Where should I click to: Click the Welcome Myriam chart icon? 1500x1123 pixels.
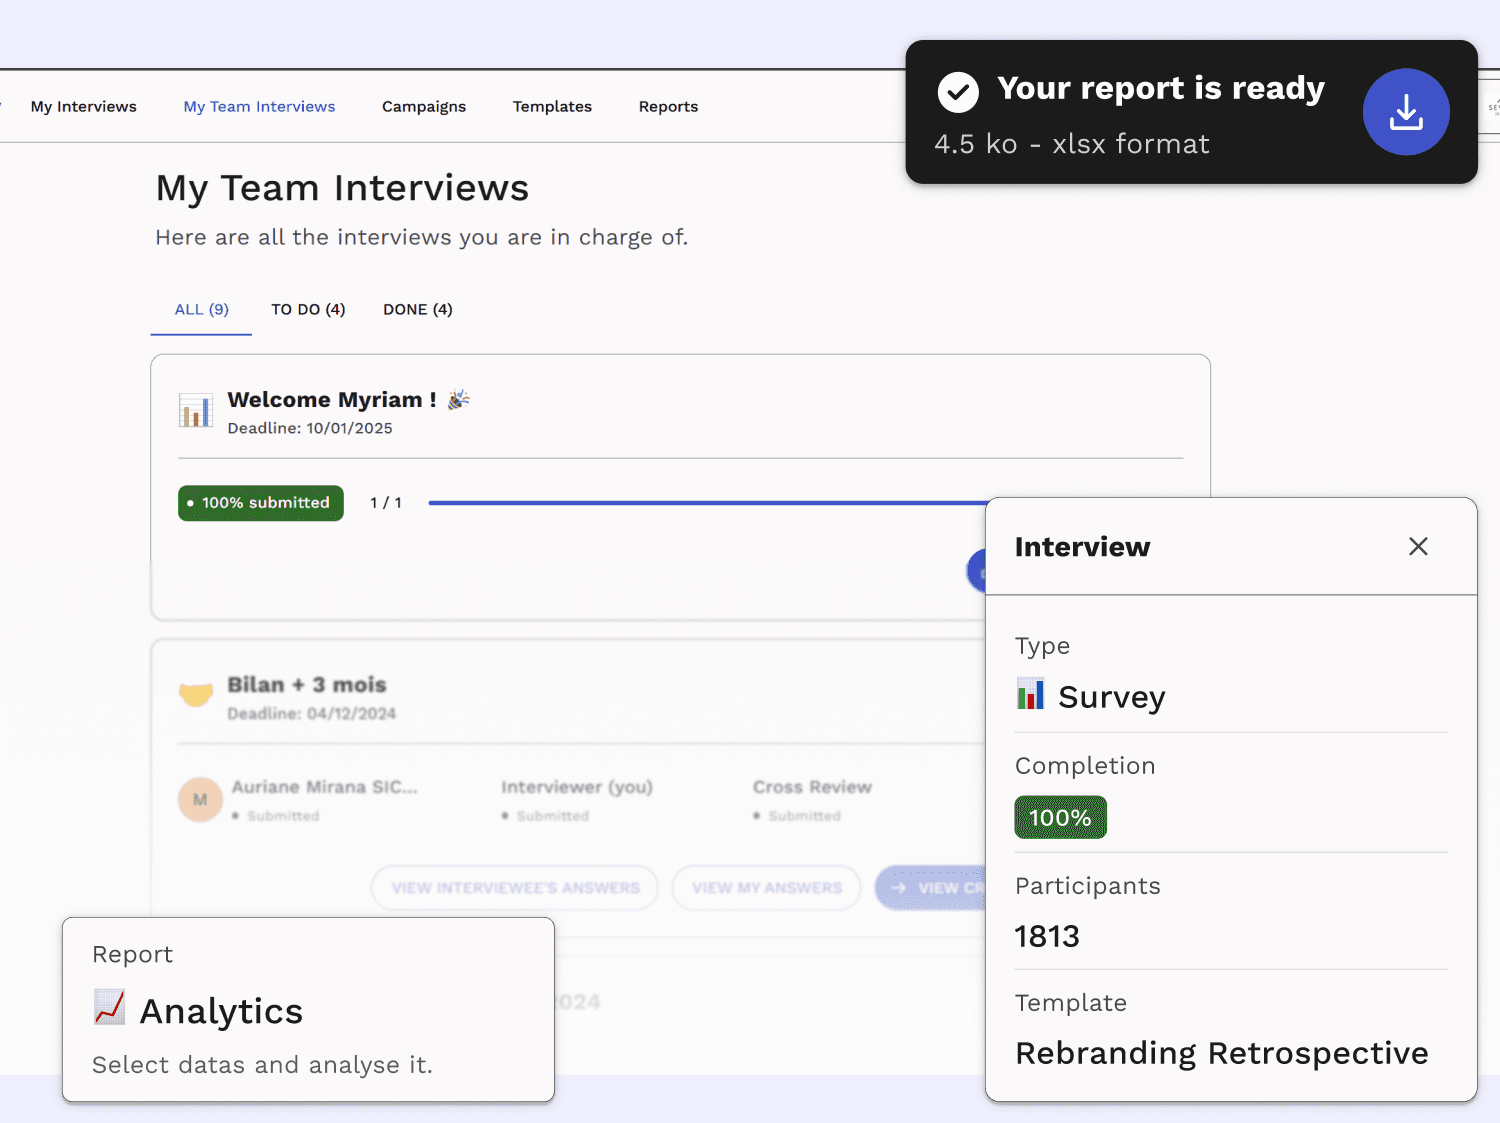click(x=196, y=411)
